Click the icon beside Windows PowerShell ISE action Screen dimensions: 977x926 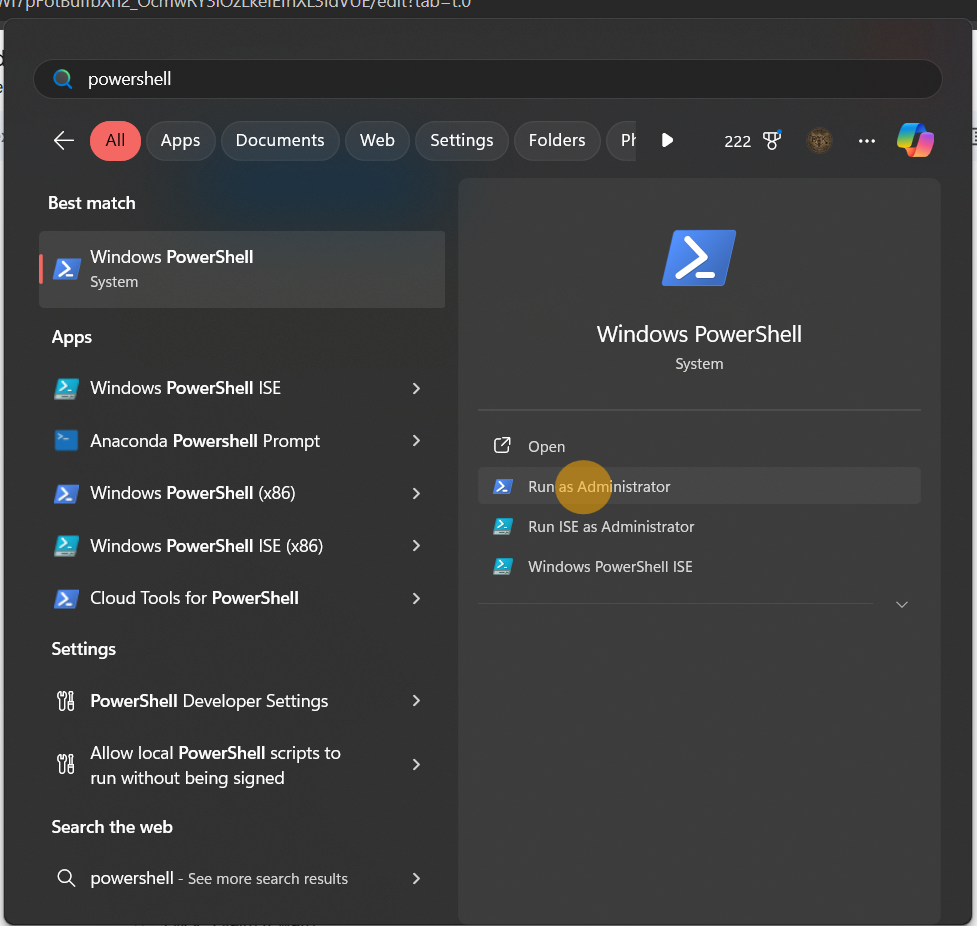click(x=503, y=566)
